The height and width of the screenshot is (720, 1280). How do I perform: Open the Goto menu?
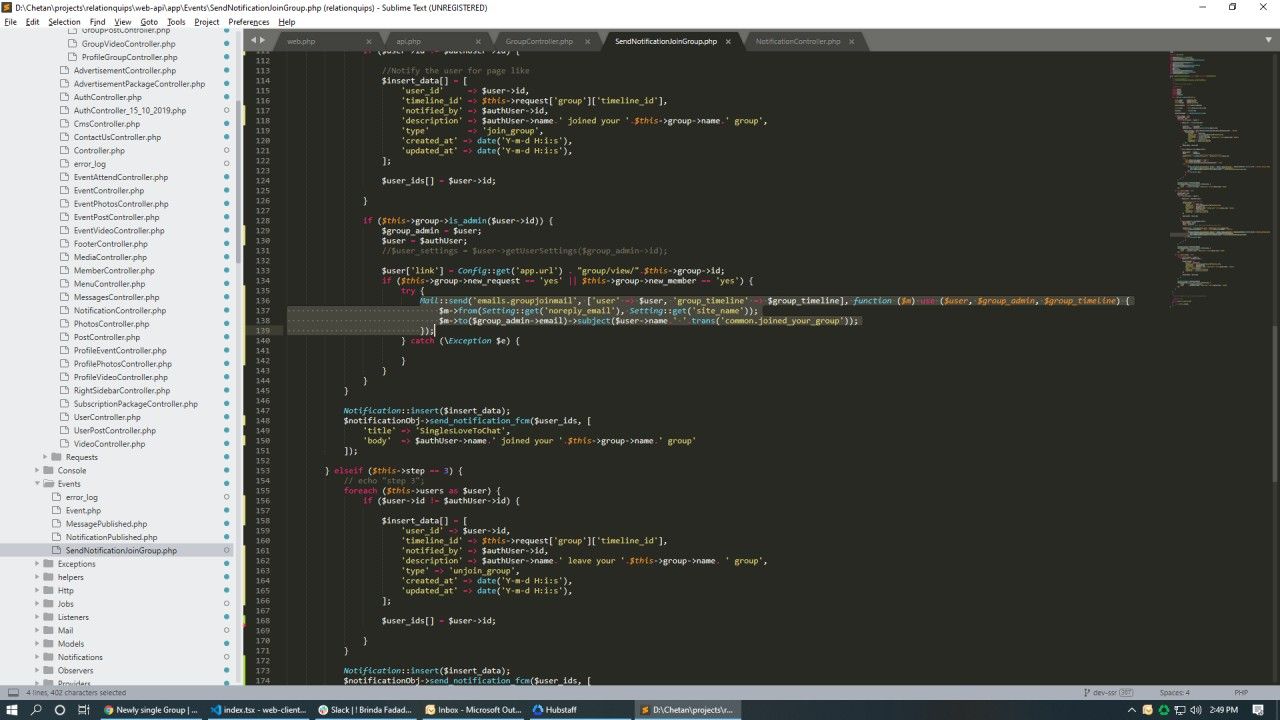(x=149, y=22)
